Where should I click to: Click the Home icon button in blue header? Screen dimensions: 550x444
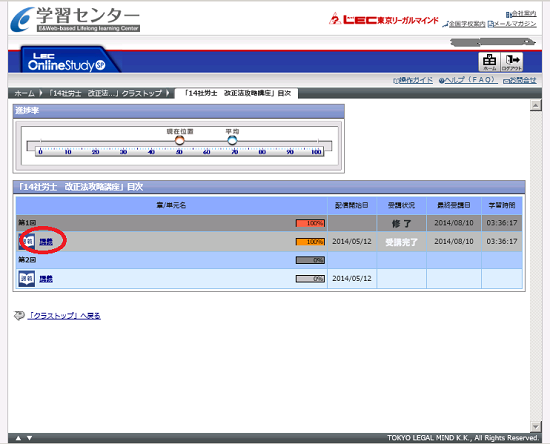pos(490,62)
